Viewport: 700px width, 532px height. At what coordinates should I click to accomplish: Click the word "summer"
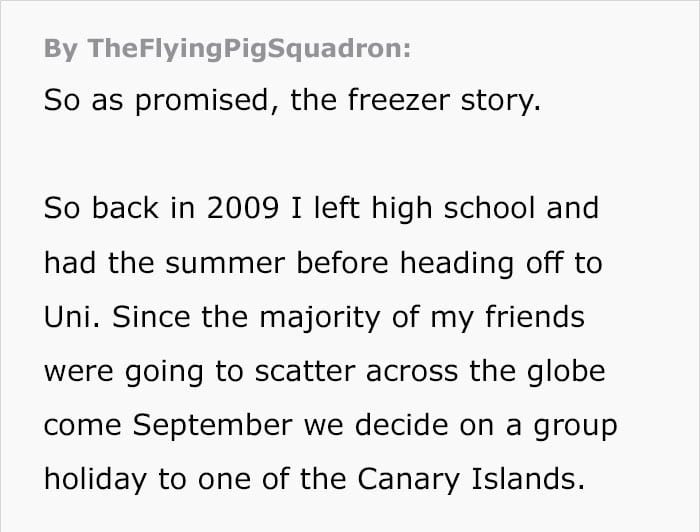225,264
